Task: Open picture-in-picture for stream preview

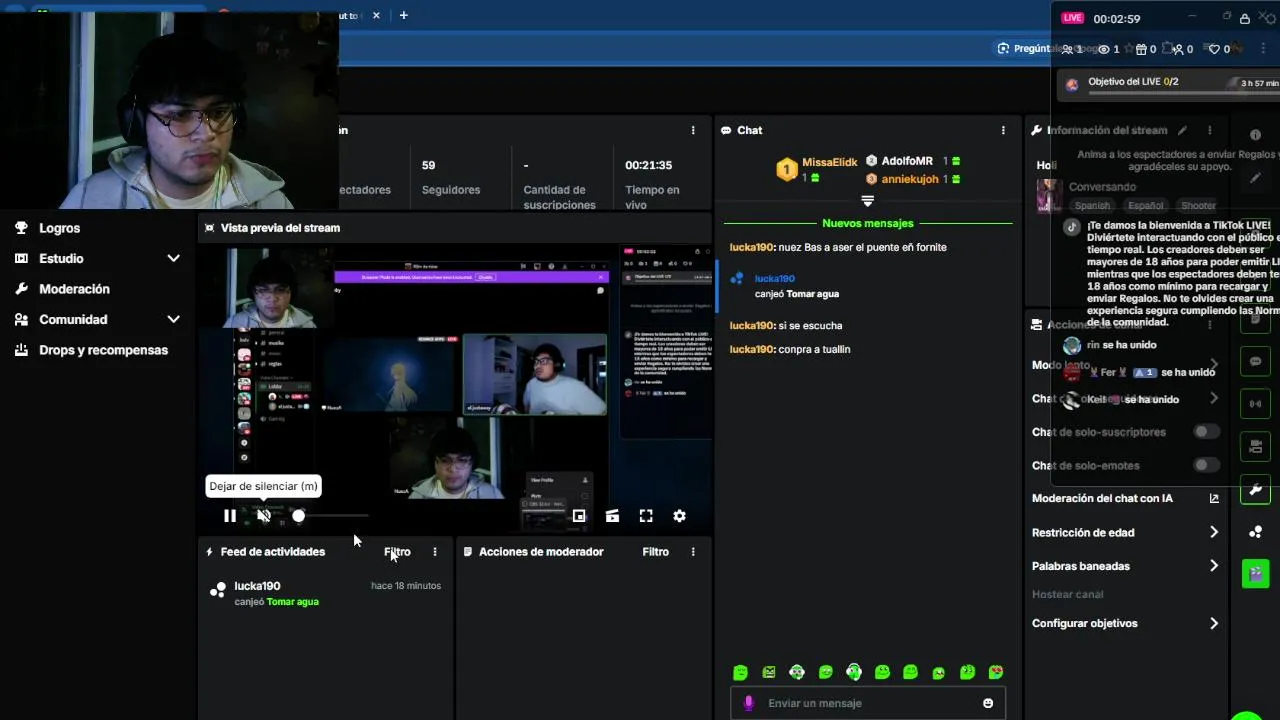Action: 579,516
